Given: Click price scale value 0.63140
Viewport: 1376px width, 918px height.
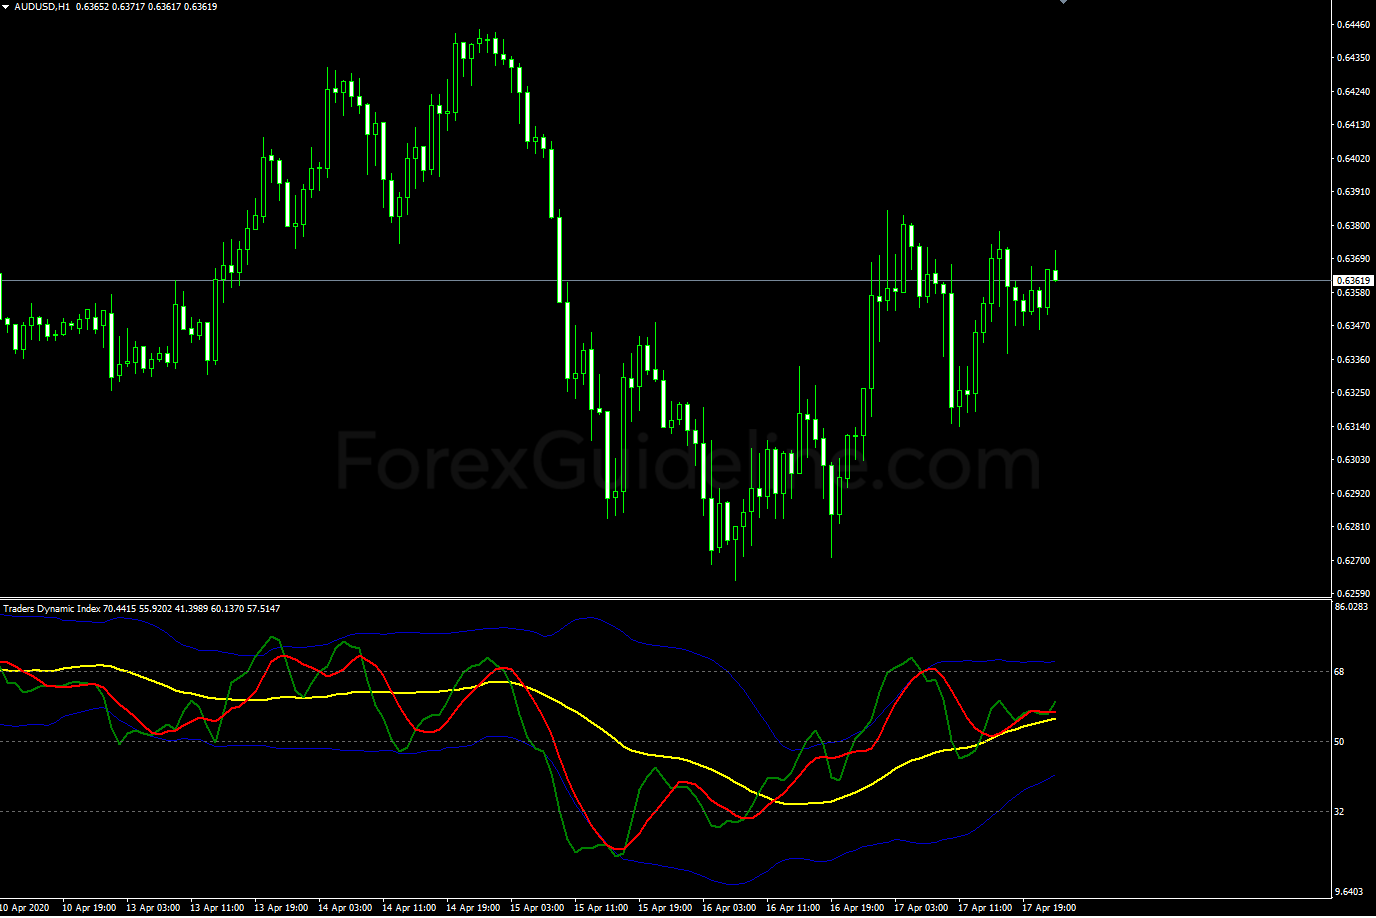Looking at the screenshot, I should click(1354, 426).
